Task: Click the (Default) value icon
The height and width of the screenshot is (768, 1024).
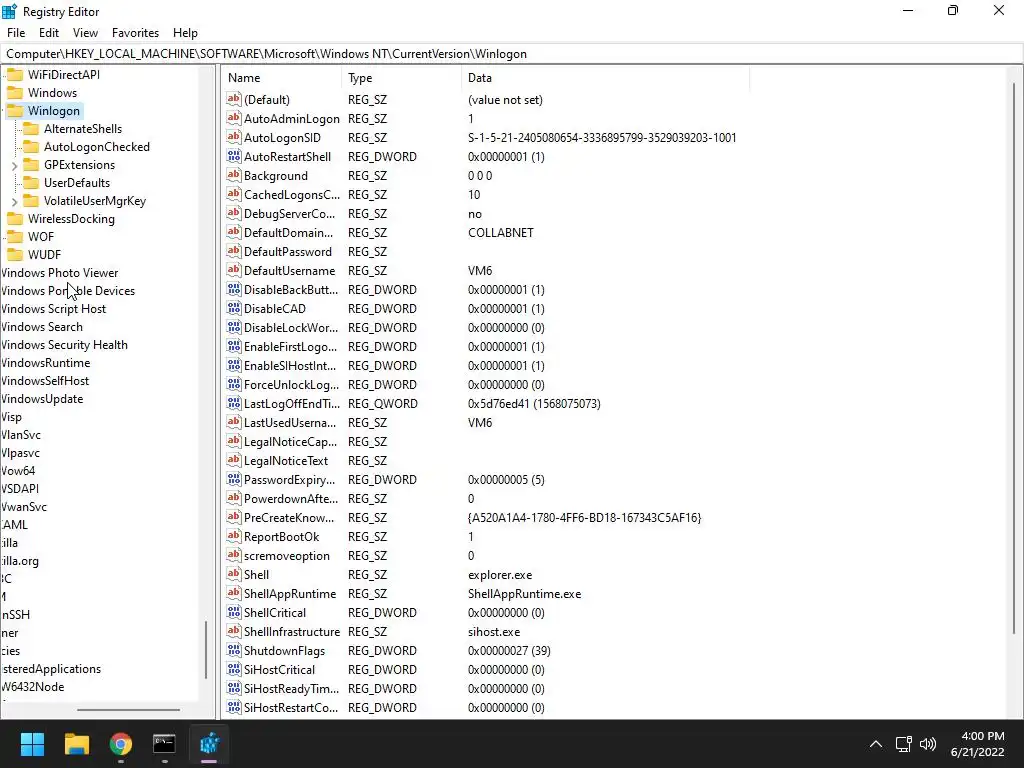Action: click(x=234, y=99)
